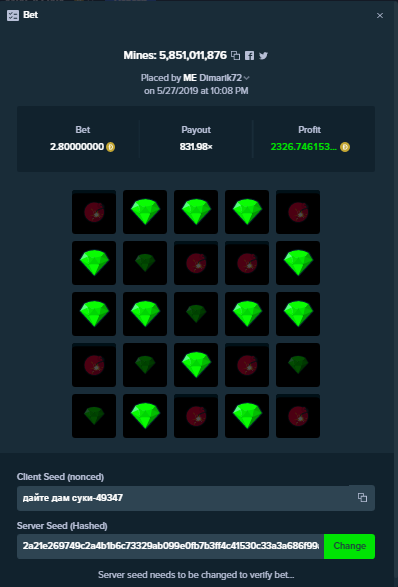Click the green 2326.746153 profit value
This screenshot has width=398, height=587.
click(304, 147)
